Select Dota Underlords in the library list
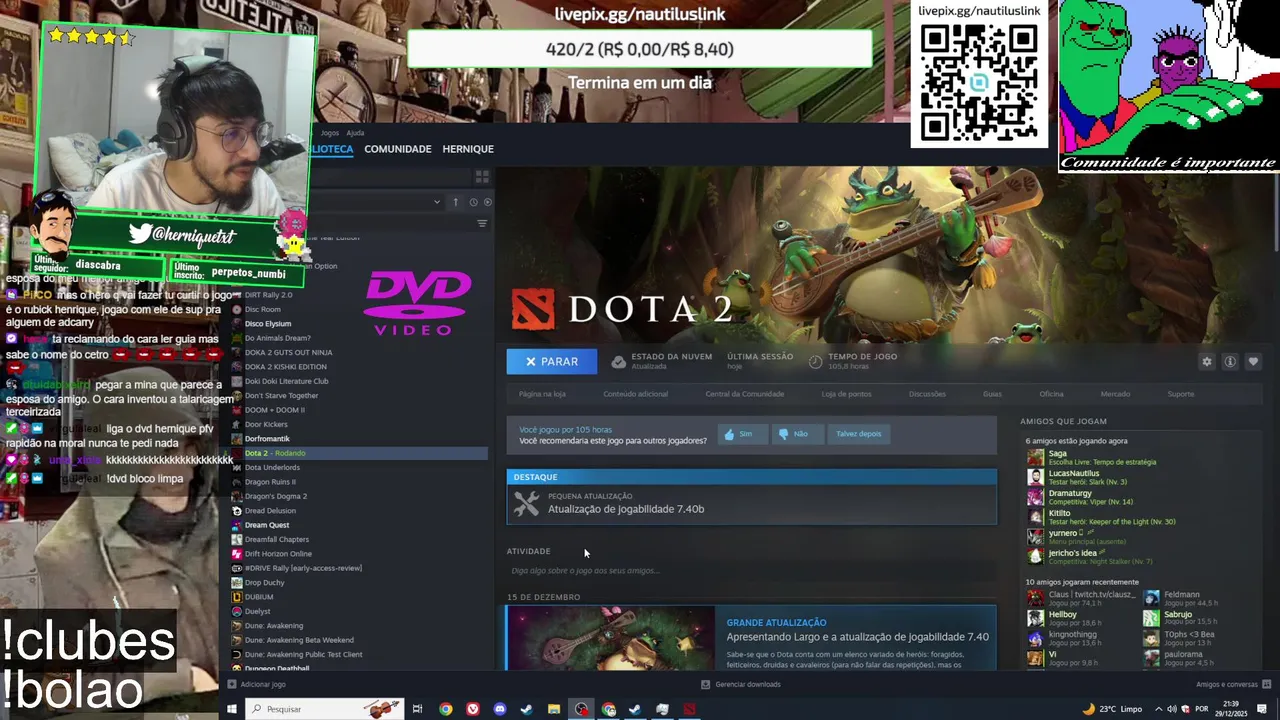1280x720 pixels. coord(272,468)
